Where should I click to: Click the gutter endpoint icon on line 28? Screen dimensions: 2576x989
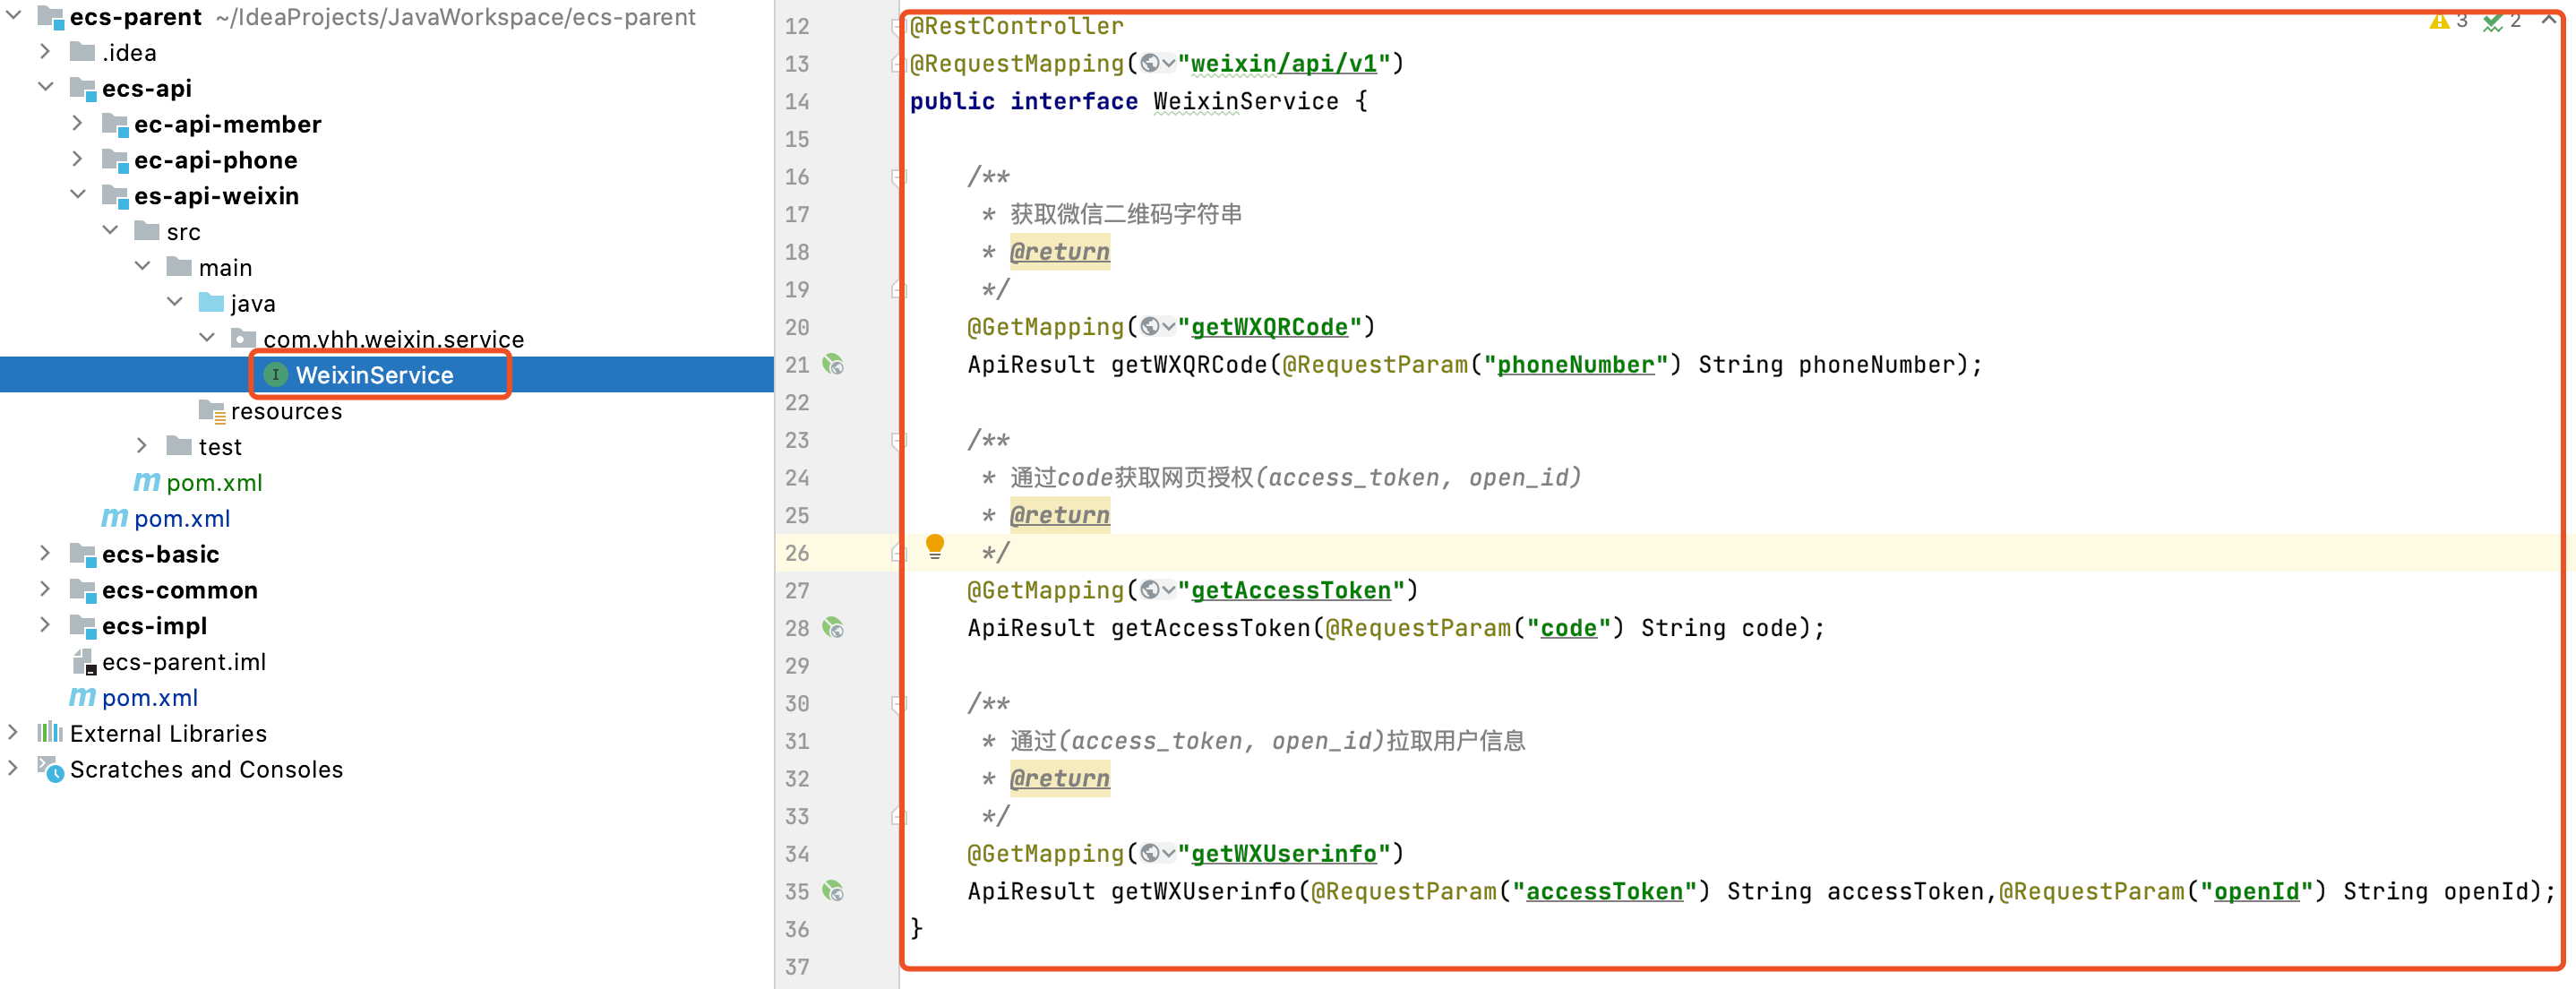click(832, 628)
